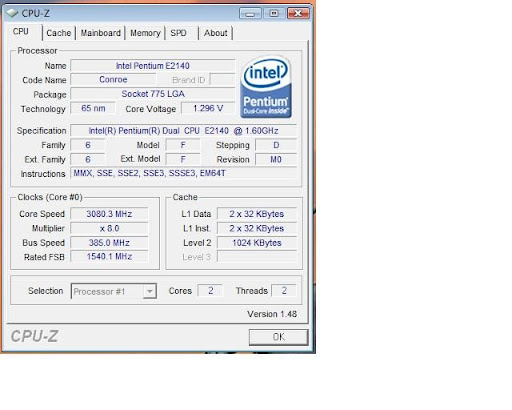
Task: Click the Level 2 value 1024 KBytes
Action: [x=257, y=243]
